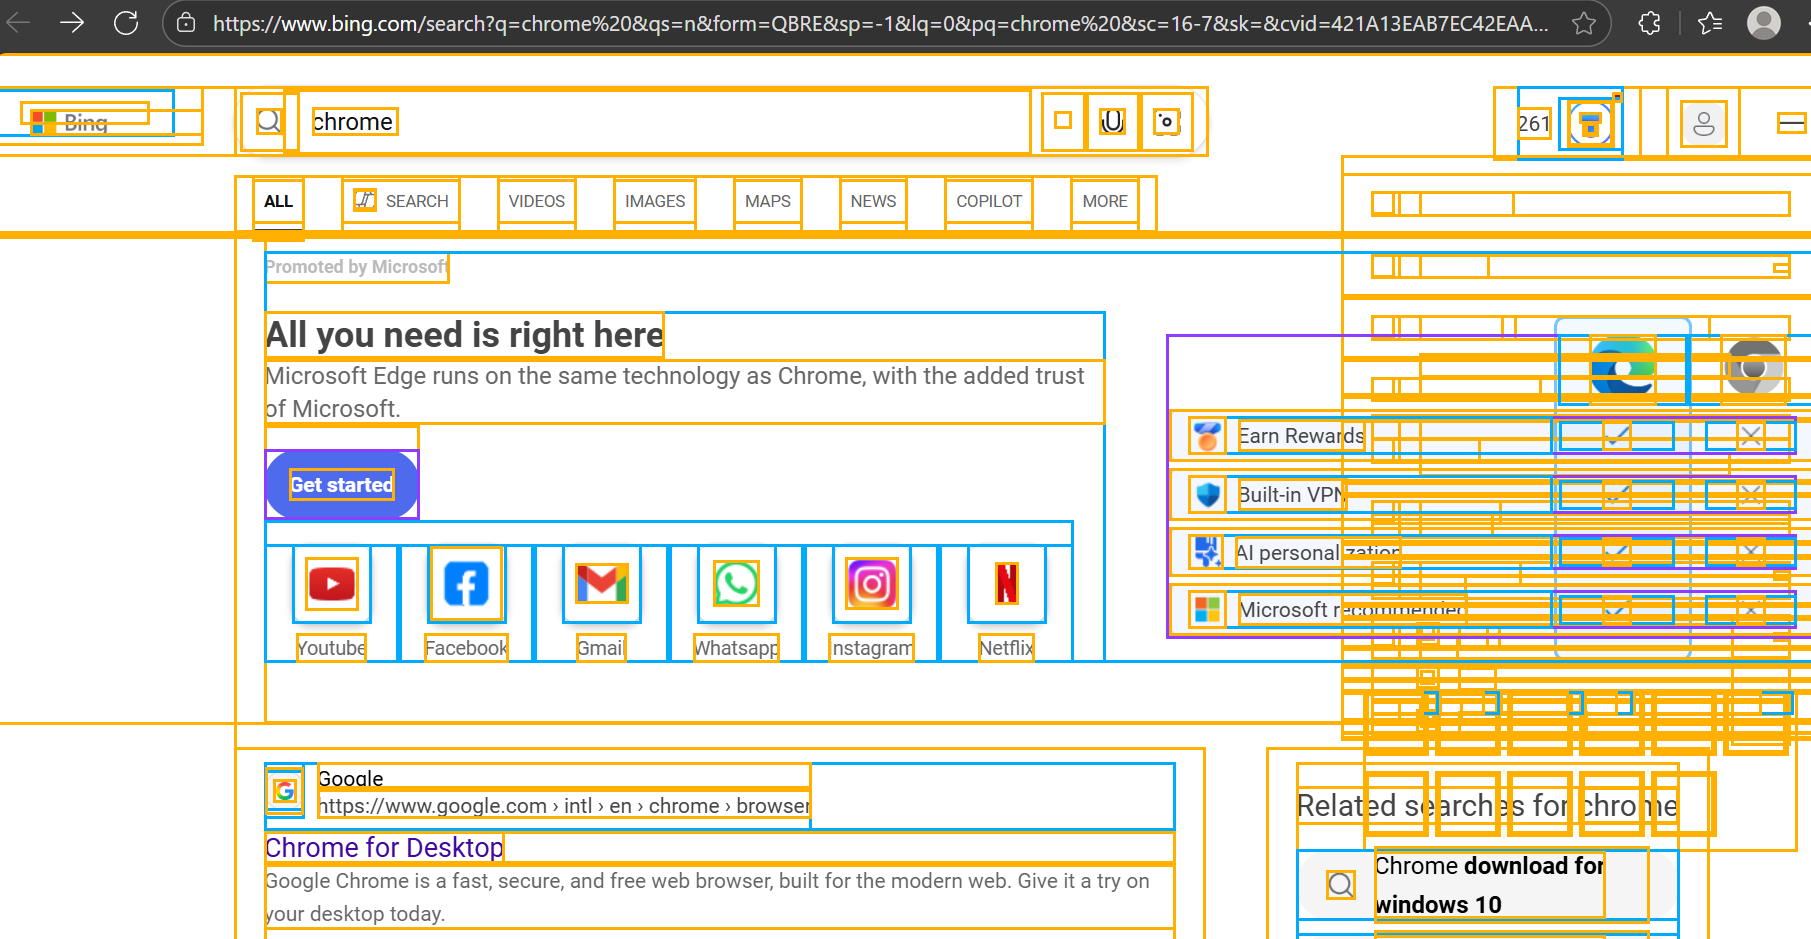Screen dimensions: 1811x939
Task: Switch to the NEWS tab
Action: [873, 202]
